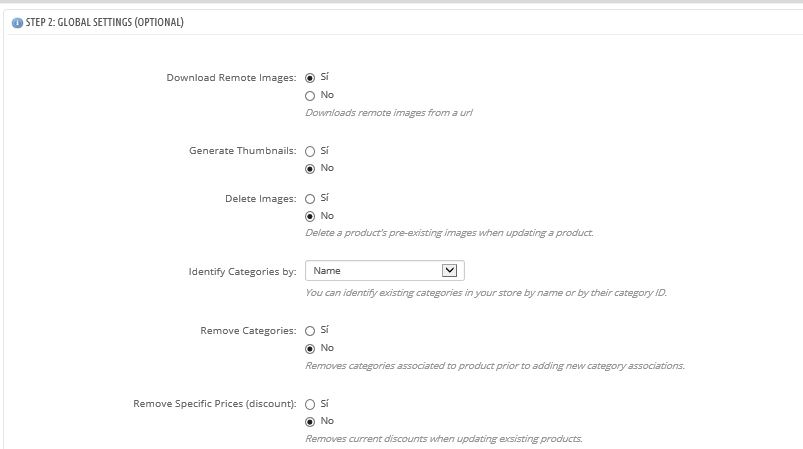Image resolution: width=803 pixels, height=449 pixels.
Task: Choose No for Generate Thumbnails
Action: point(310,169)
